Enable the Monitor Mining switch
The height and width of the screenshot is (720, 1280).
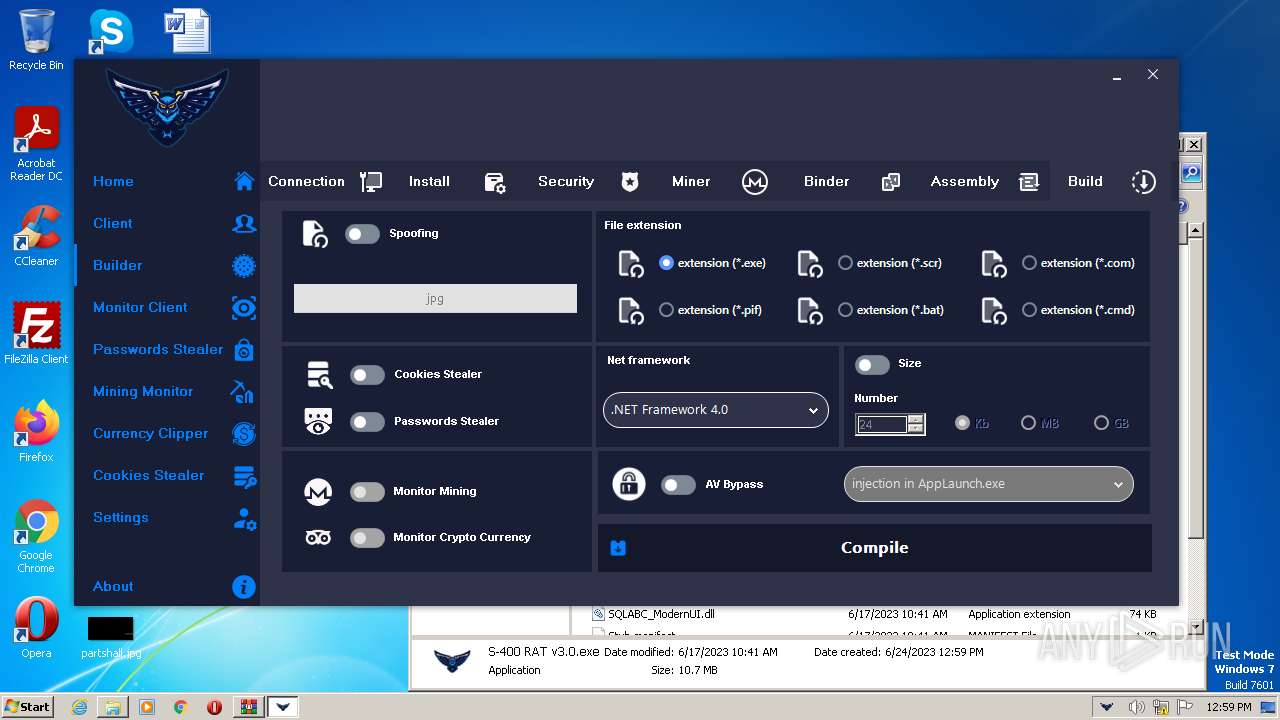coord(367,492)
